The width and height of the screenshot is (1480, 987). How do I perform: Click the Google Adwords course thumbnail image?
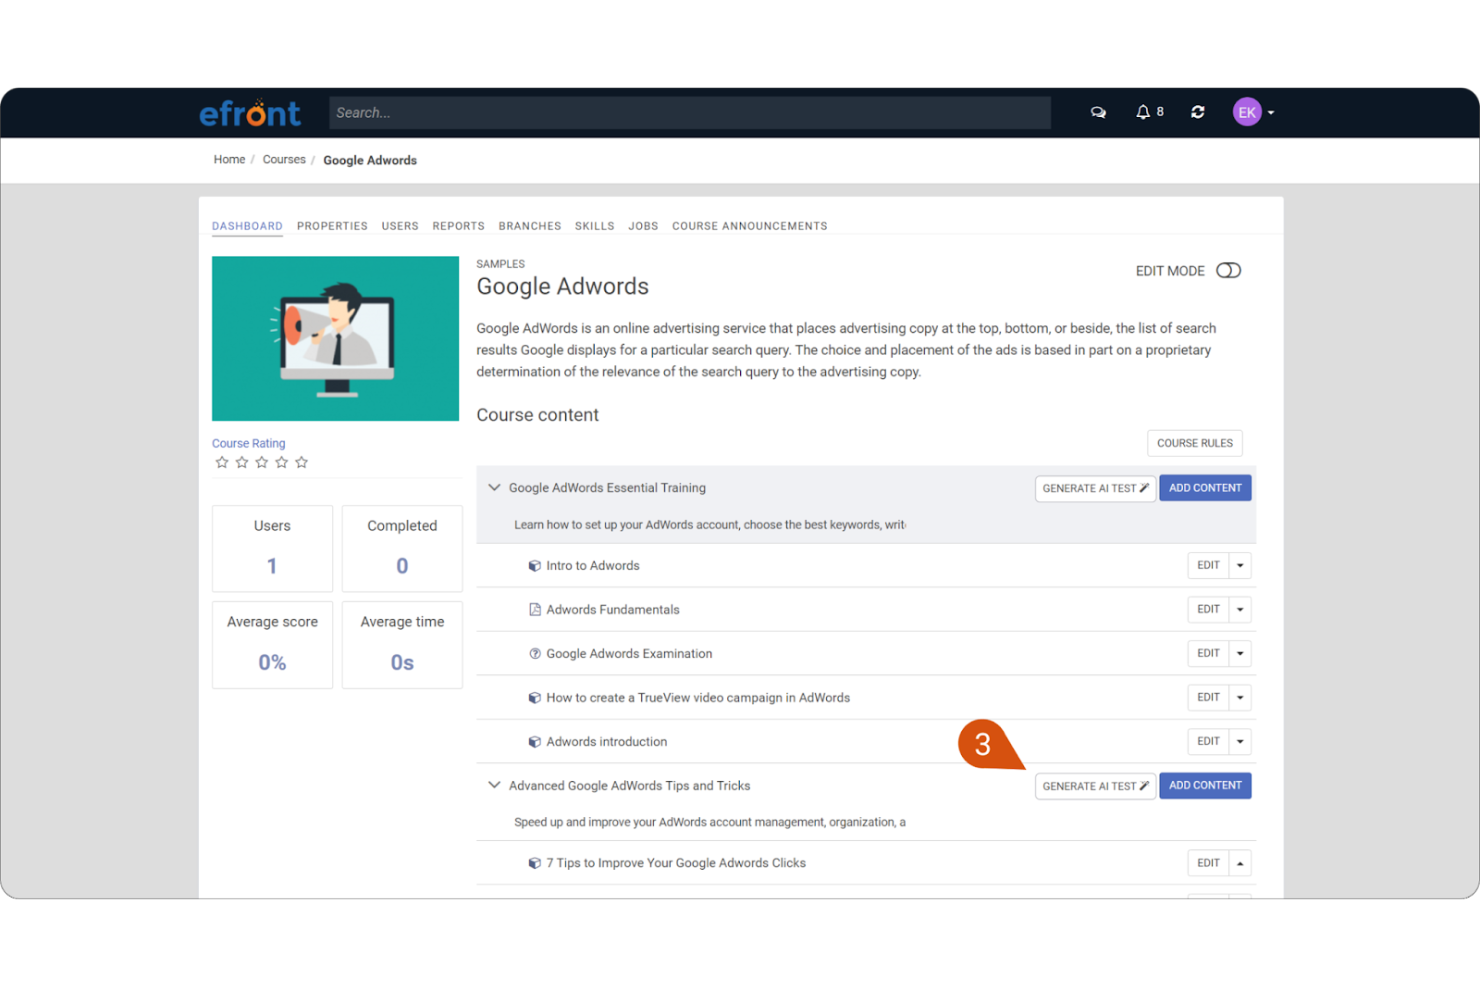[335, 338]
